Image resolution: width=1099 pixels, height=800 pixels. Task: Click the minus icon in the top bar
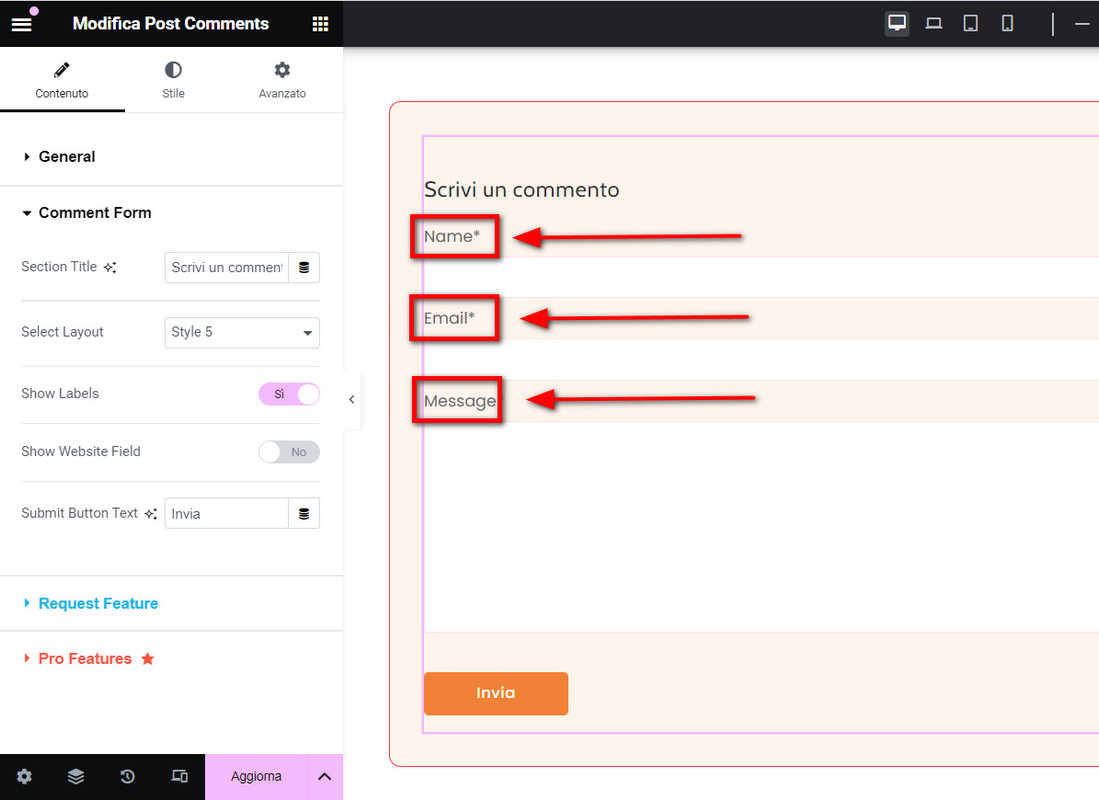(x=1082, y=23)
